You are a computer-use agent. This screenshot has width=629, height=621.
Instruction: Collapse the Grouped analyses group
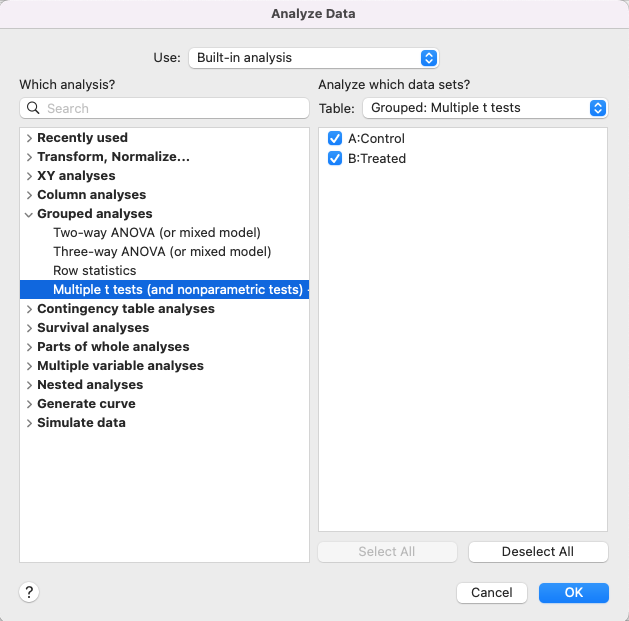click(29, 214)
